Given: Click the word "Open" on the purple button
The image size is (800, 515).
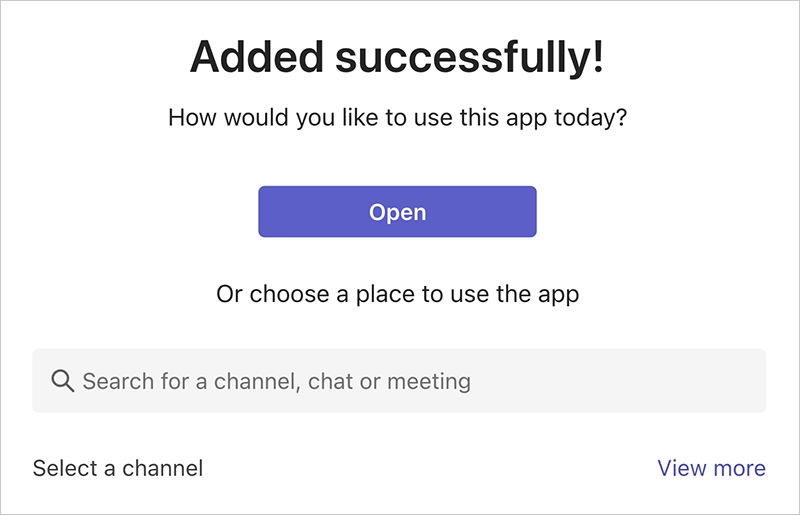Looking at the screenshot, I should (x=397, y=212).
